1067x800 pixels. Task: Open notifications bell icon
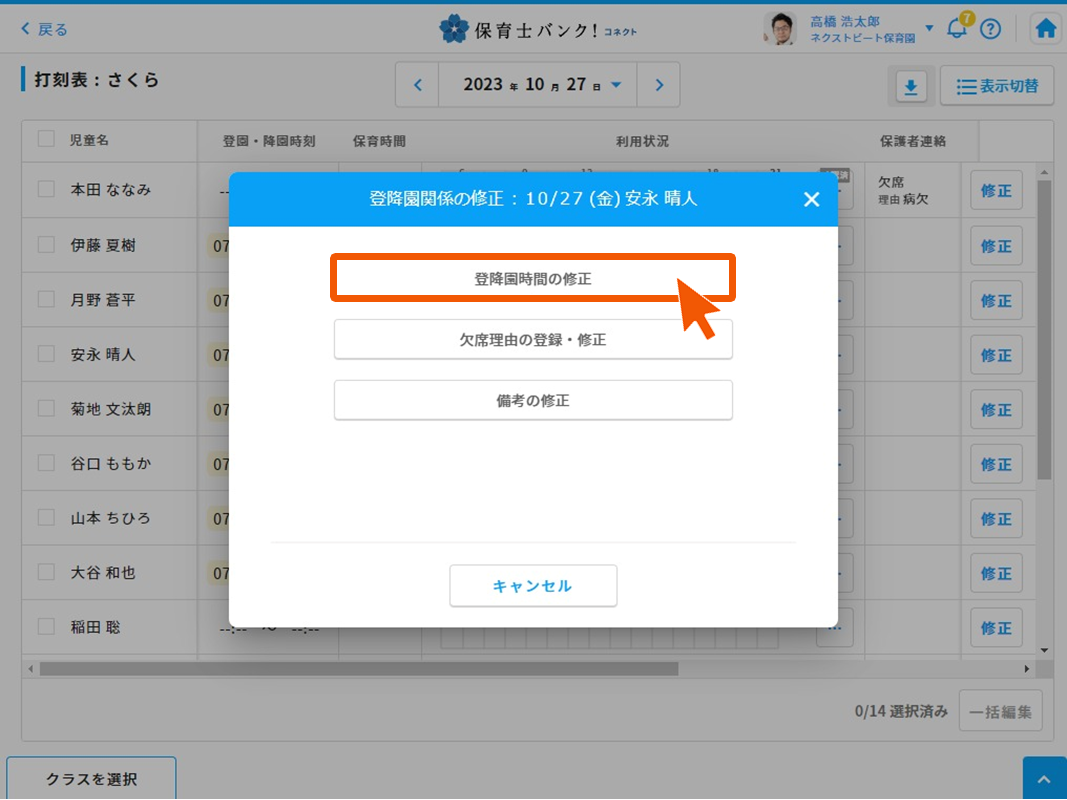tap(957, 29)
